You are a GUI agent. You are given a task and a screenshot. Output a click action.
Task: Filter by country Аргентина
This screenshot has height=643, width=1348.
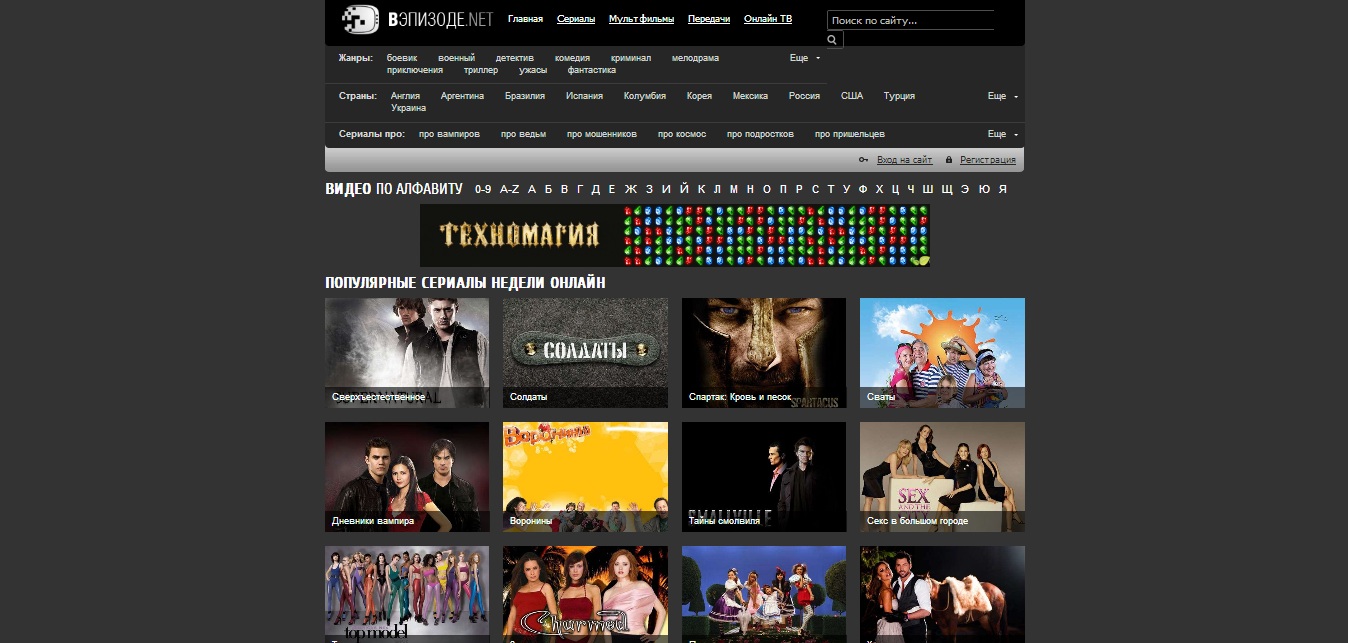[462, 96]
